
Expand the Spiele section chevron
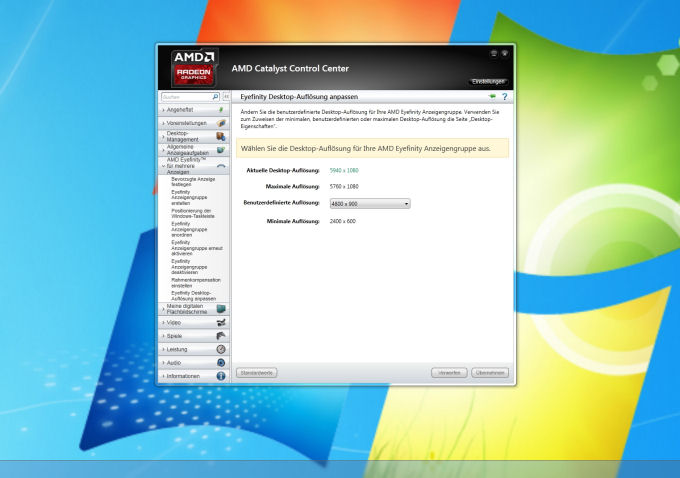pyautogui.click(x=163, y=336)
